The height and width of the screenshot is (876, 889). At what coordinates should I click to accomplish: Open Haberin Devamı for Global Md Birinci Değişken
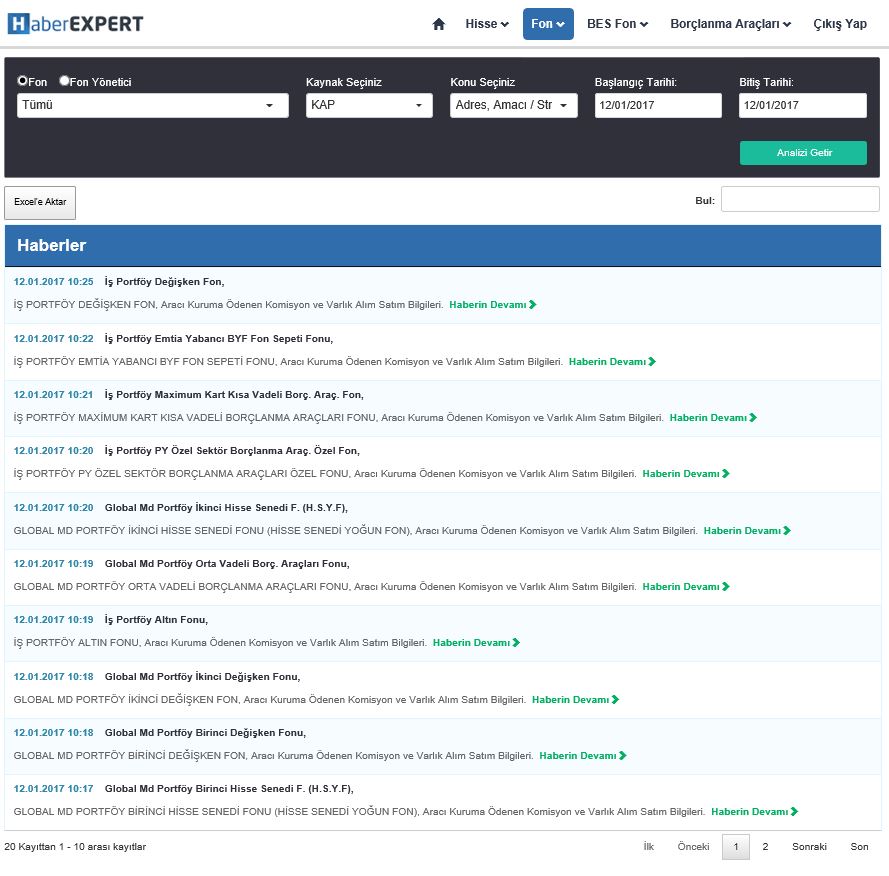pyautogui.click(x=582, y=756)
